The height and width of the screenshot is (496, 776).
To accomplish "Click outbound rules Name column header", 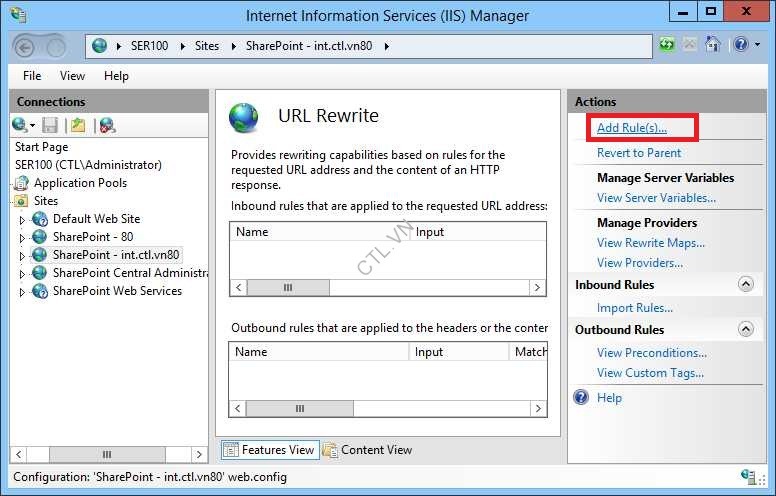I will point(319,352).
